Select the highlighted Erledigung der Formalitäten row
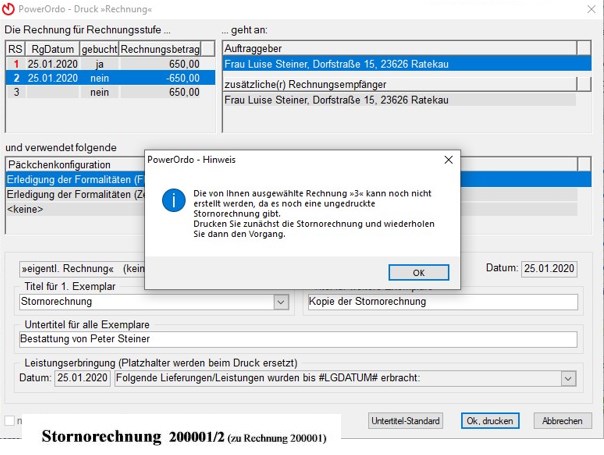The height and width of the screenshot is (455, 604). pyautogui.click(x=75, y=180)
